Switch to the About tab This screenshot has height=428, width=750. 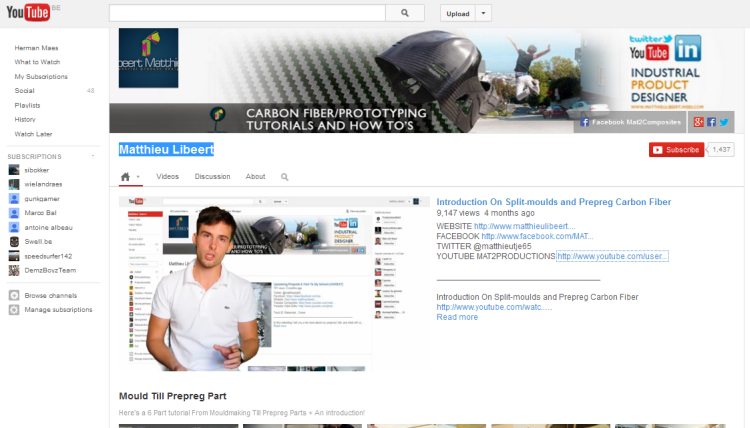[255, 176]
